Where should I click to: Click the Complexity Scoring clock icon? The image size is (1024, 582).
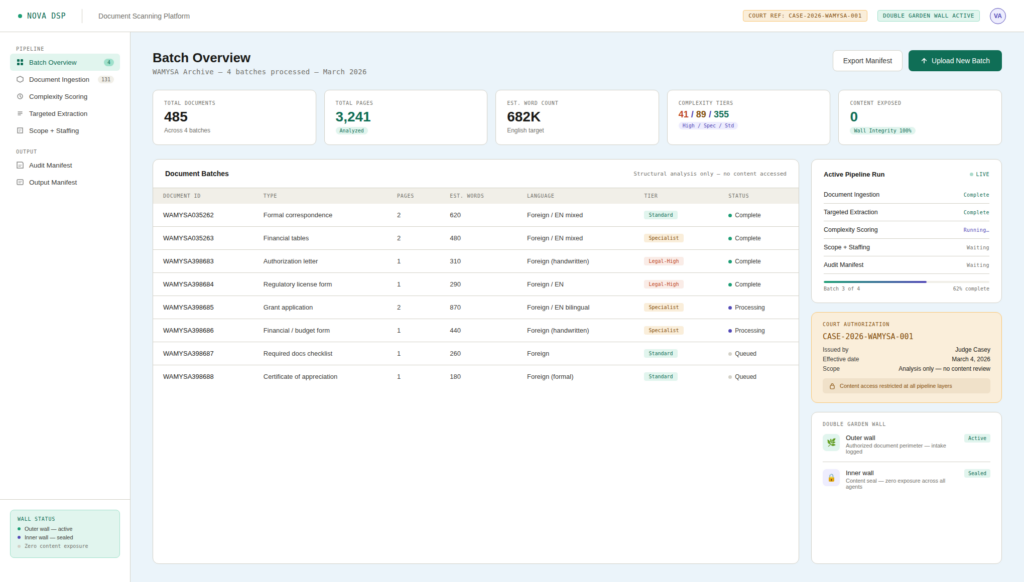20,96
